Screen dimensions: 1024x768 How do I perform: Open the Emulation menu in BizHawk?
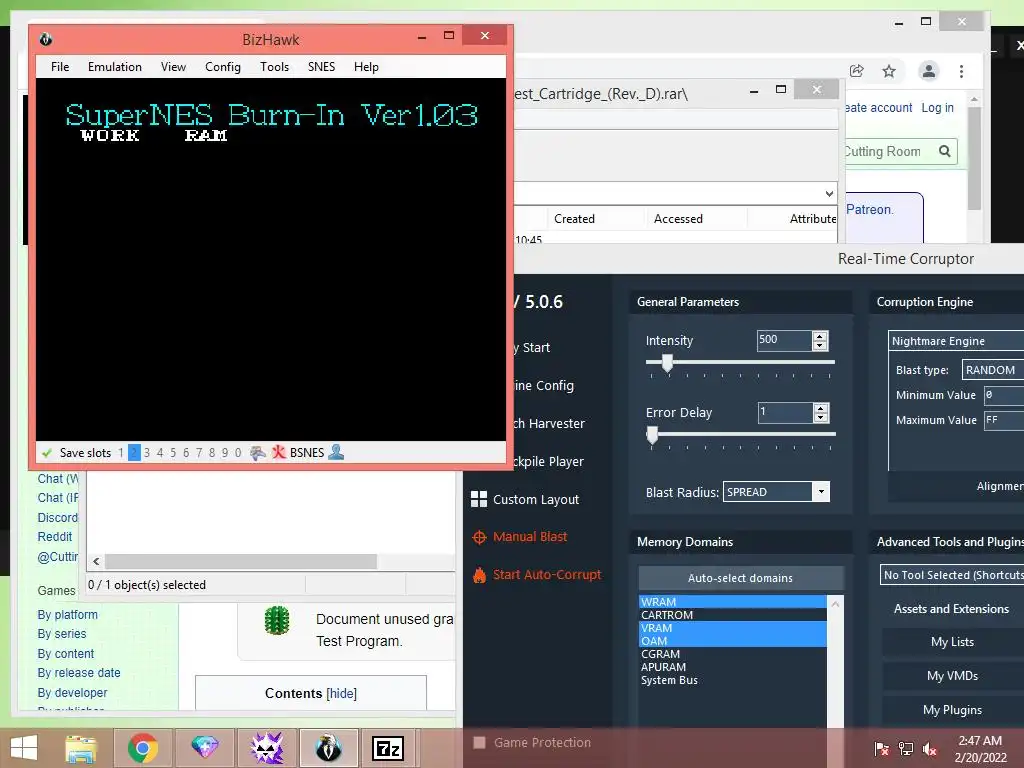pos(115,67)
